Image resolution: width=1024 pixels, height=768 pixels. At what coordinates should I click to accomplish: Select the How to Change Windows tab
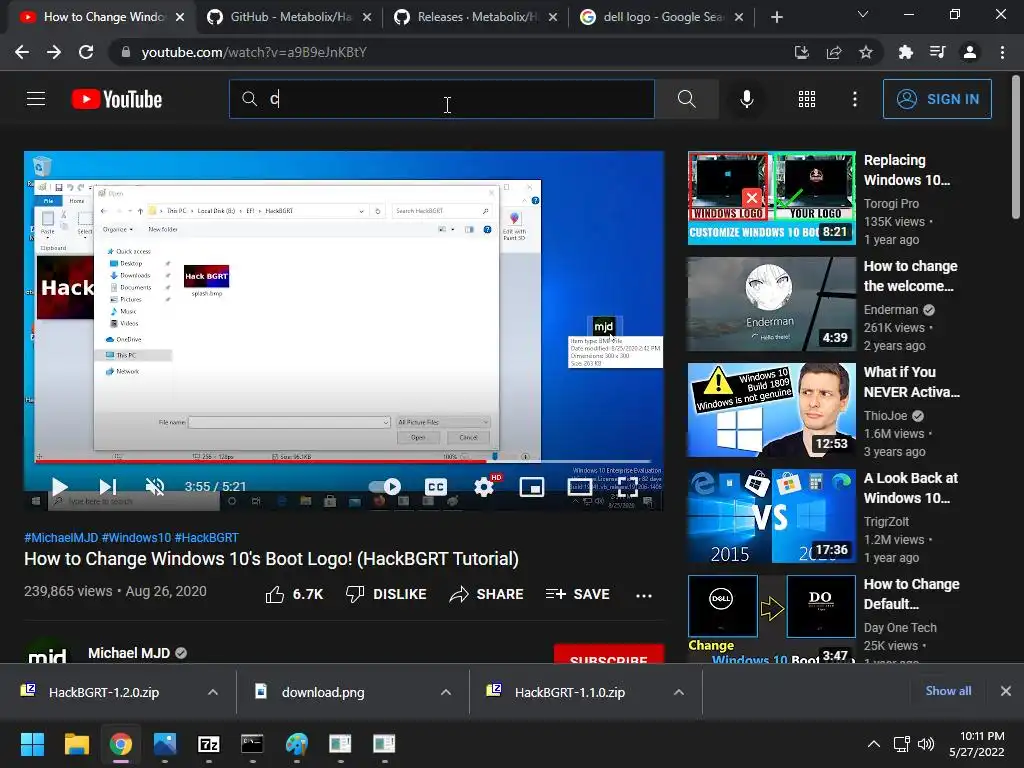tap(101, 17)
